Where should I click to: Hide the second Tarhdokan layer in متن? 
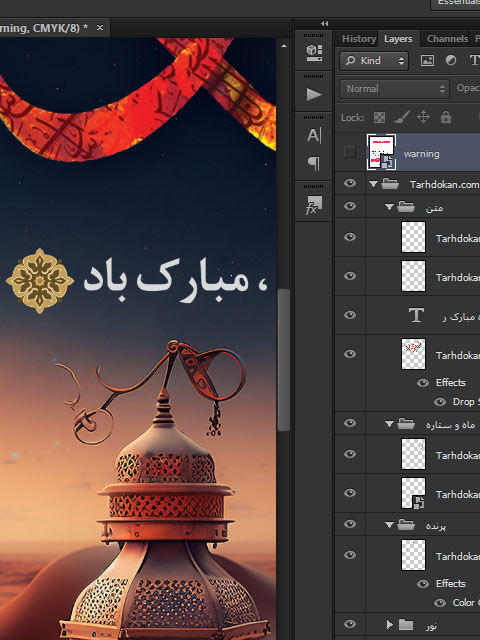350,276
